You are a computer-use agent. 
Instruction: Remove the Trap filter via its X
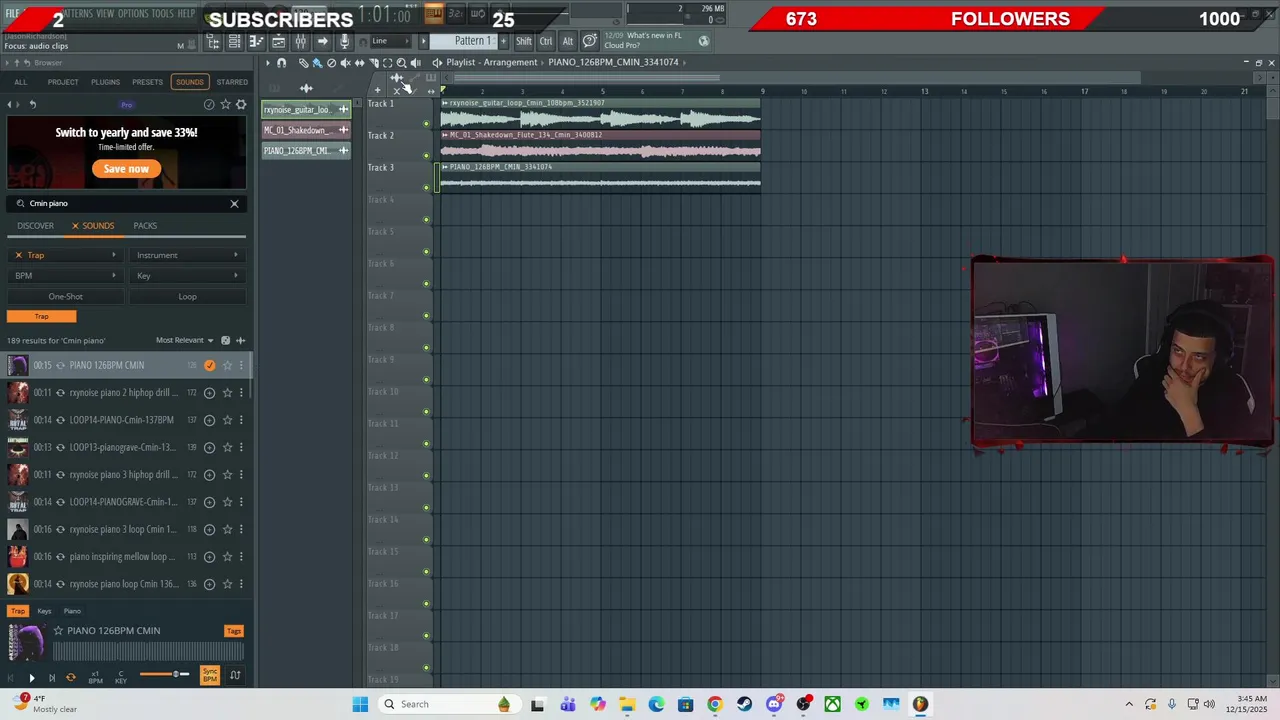click(x=18, y=255)
